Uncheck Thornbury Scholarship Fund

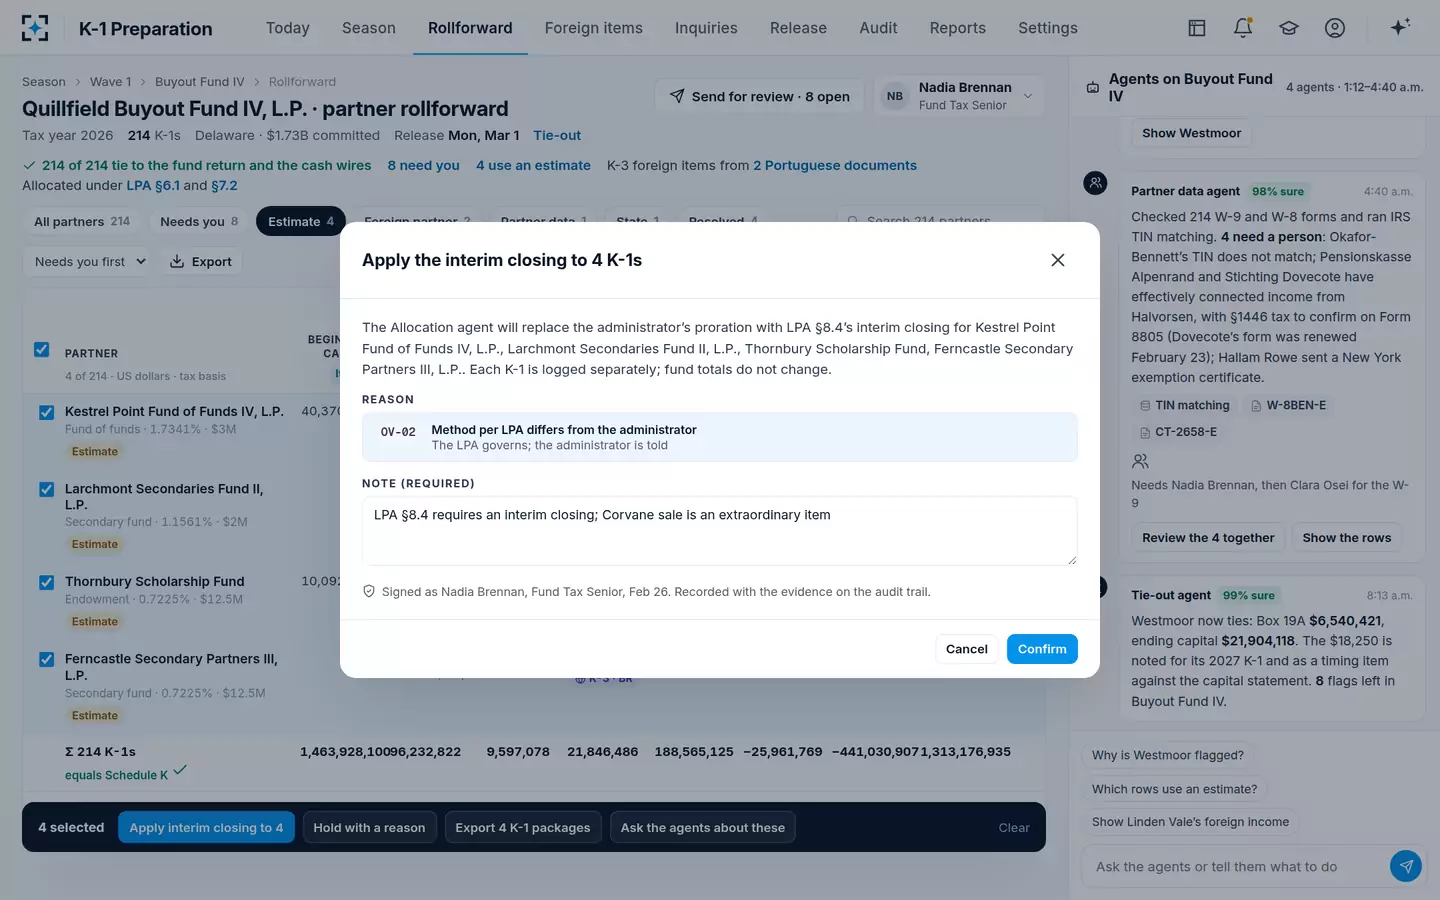46,582
